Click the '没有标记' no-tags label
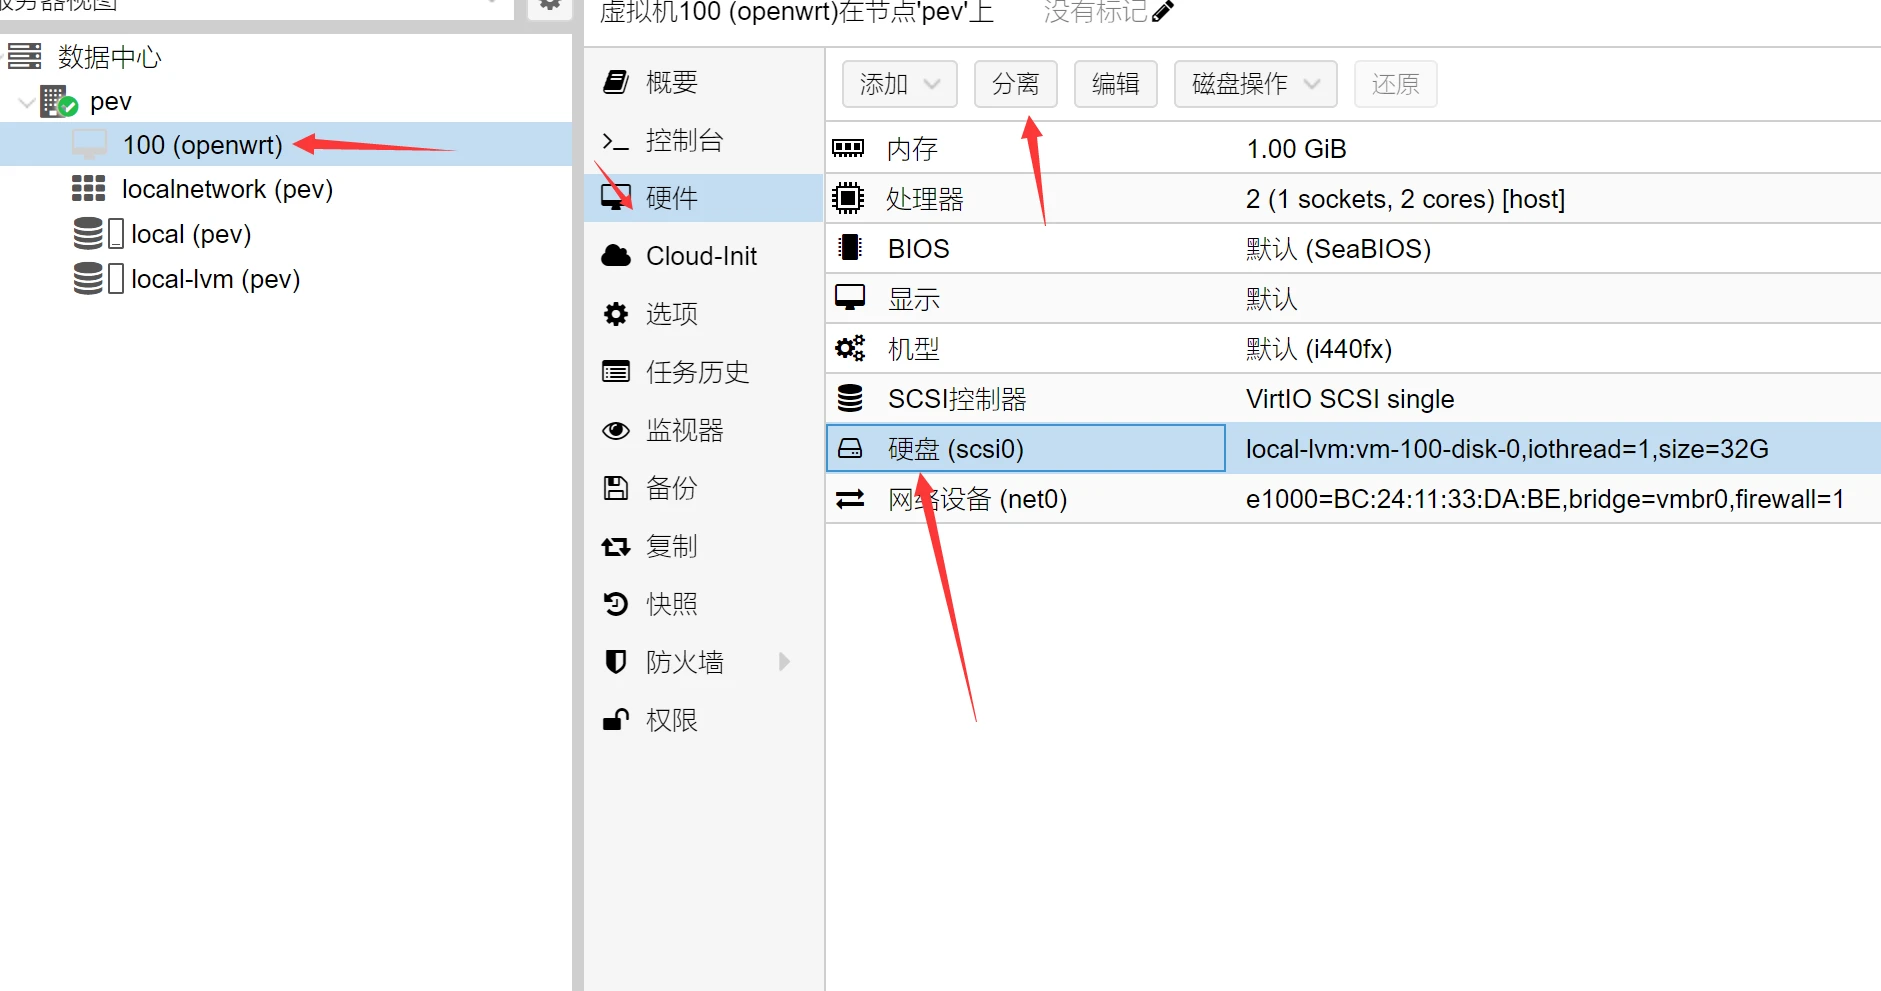Image resolution: width=1881 pixels, height=991 pixels. click(1096, 12)
